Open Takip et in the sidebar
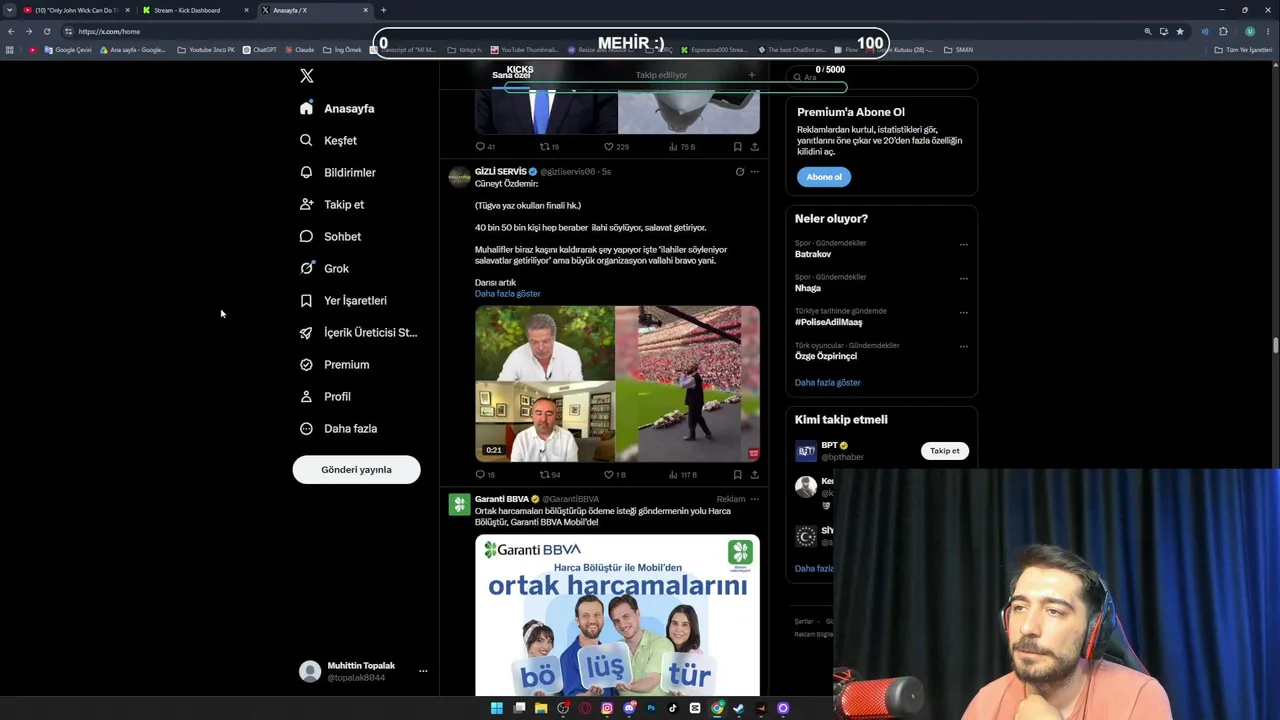The image size is (1280, 720). coord(332,204)
